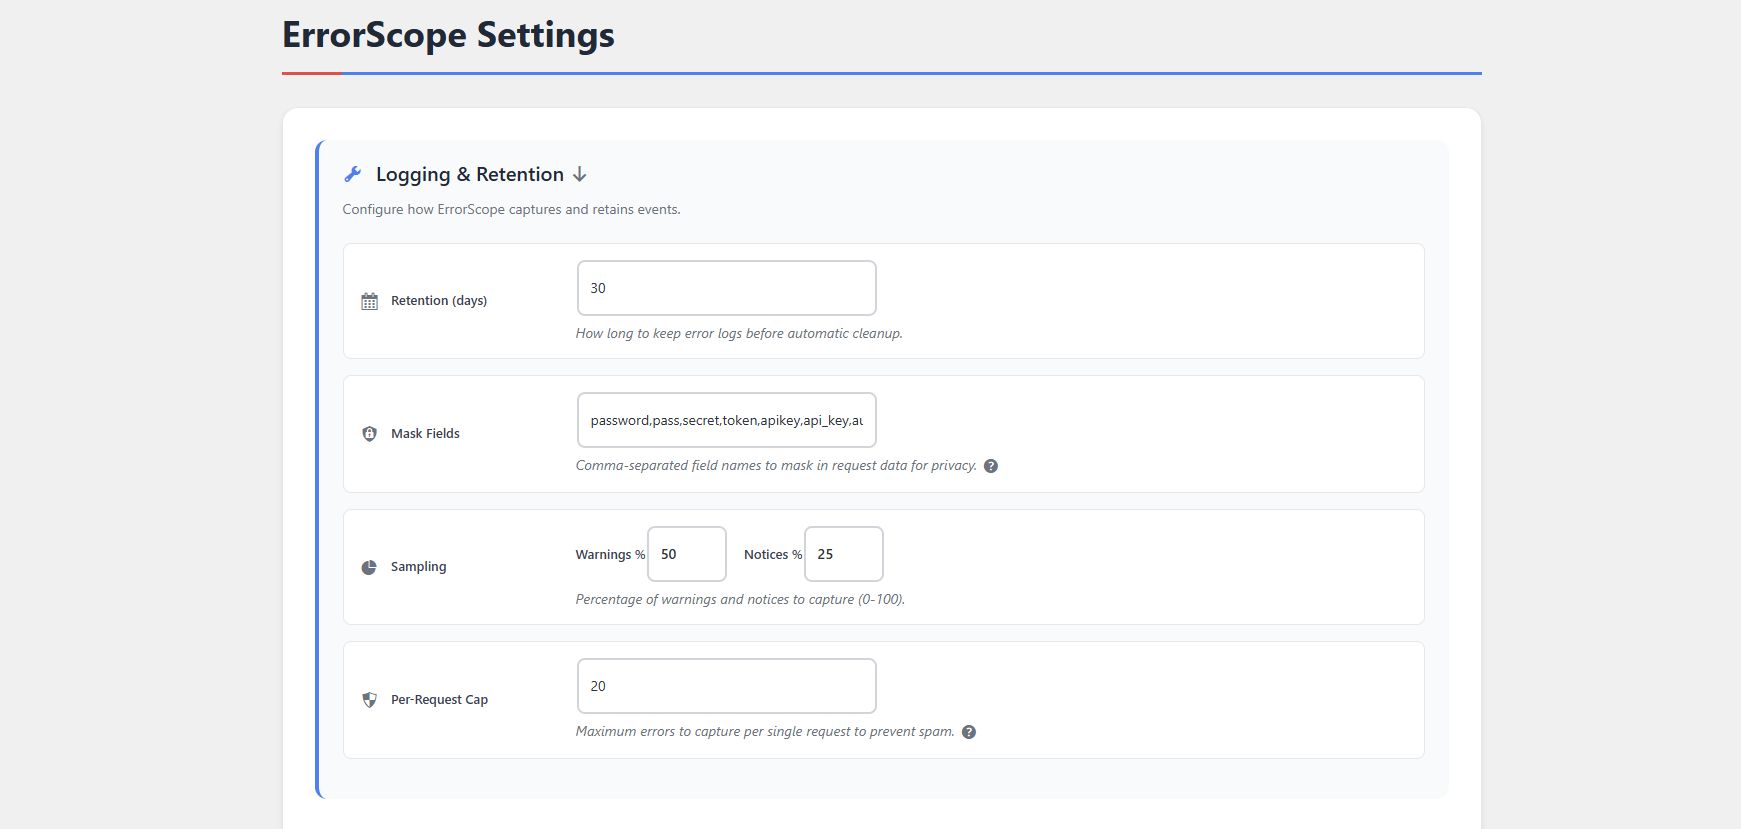Select the Notices % input box

pos(843,554)
